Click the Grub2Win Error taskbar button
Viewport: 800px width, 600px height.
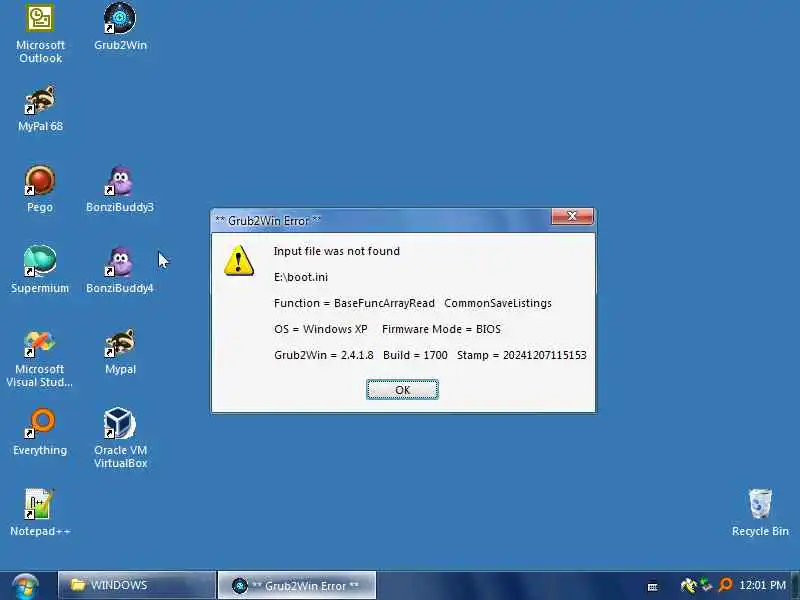coord(297,586)
